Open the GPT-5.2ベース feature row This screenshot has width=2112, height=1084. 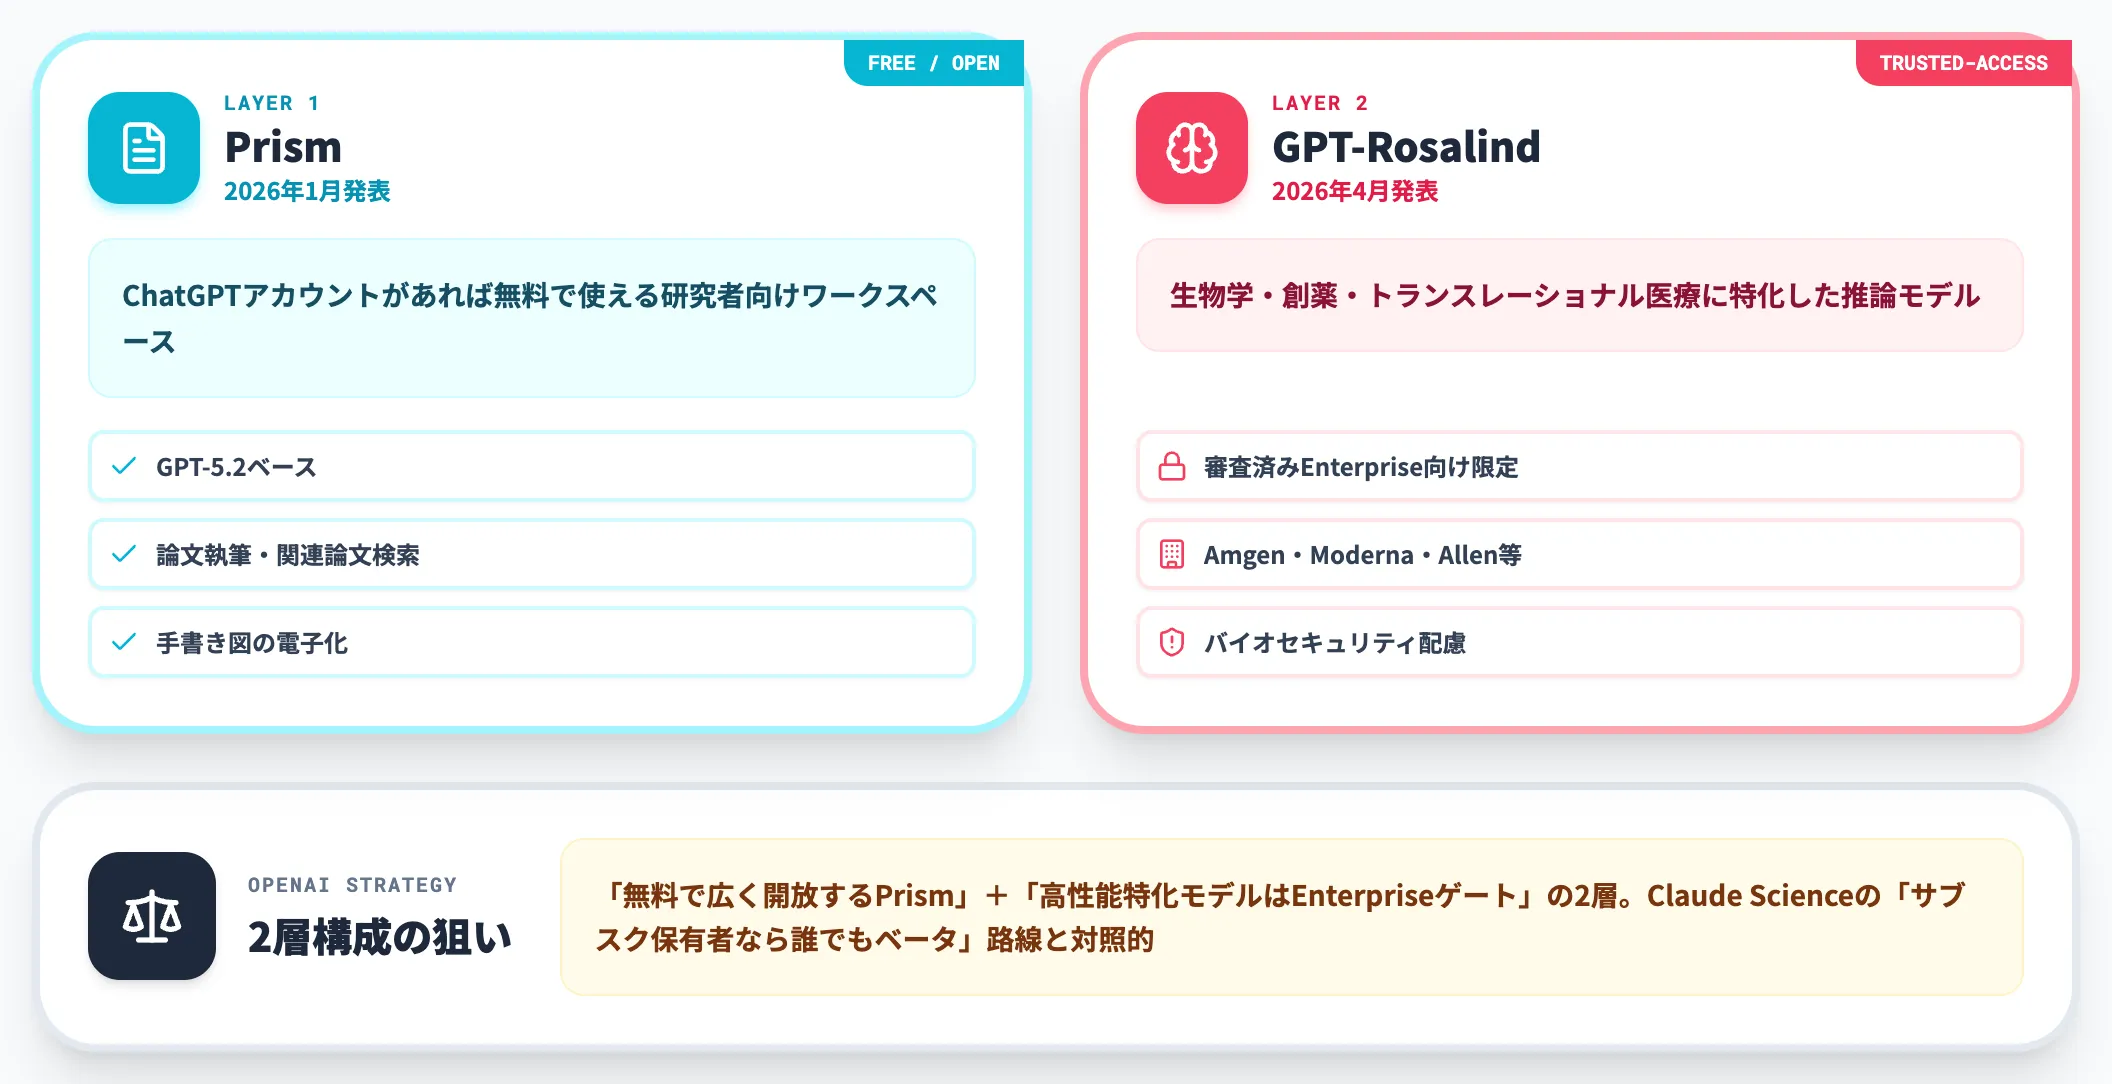(x=532, y=467)
